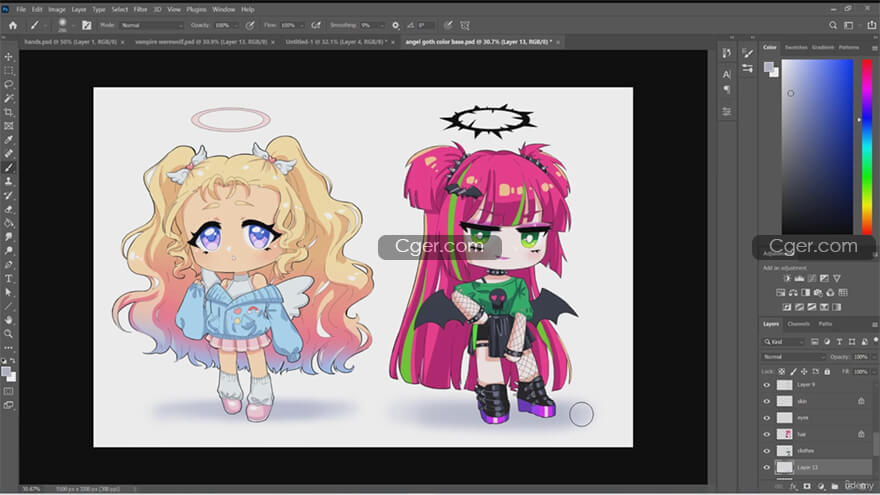Switch to the Swatches tab
The width and height of the screenshot is (880, 495).
796,48
